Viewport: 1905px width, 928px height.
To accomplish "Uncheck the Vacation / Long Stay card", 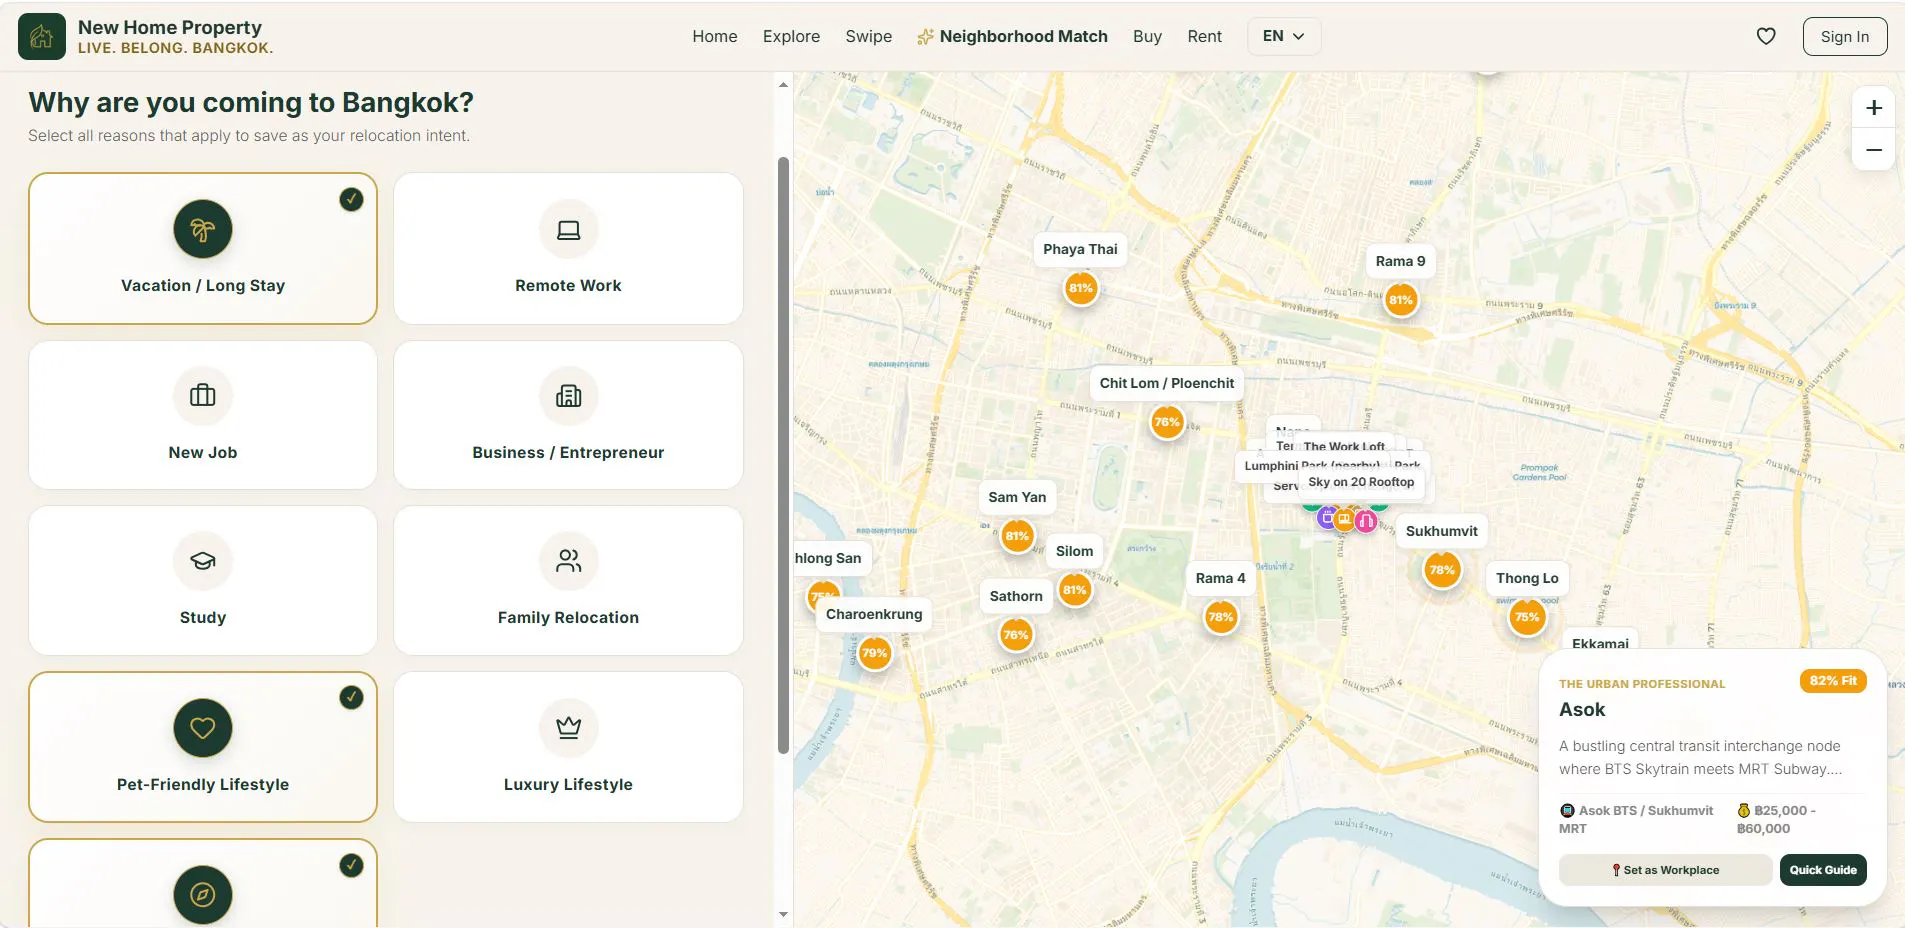I will 203,248.
